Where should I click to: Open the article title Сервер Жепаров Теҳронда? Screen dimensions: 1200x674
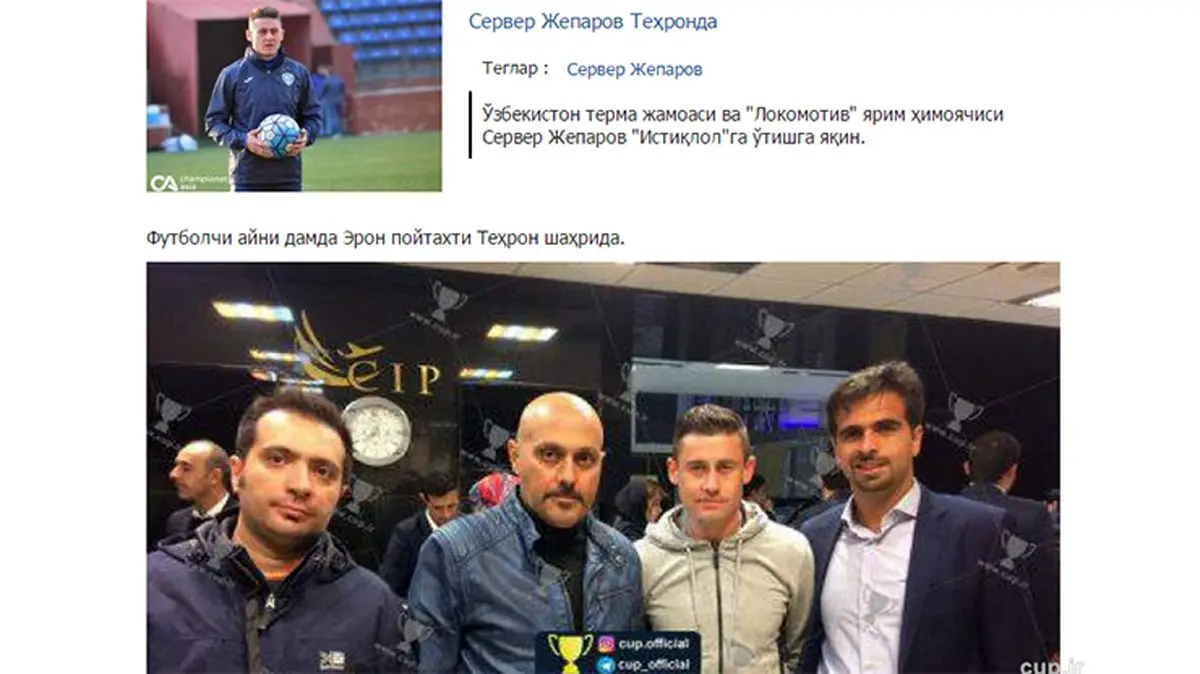tap(592, 21)
